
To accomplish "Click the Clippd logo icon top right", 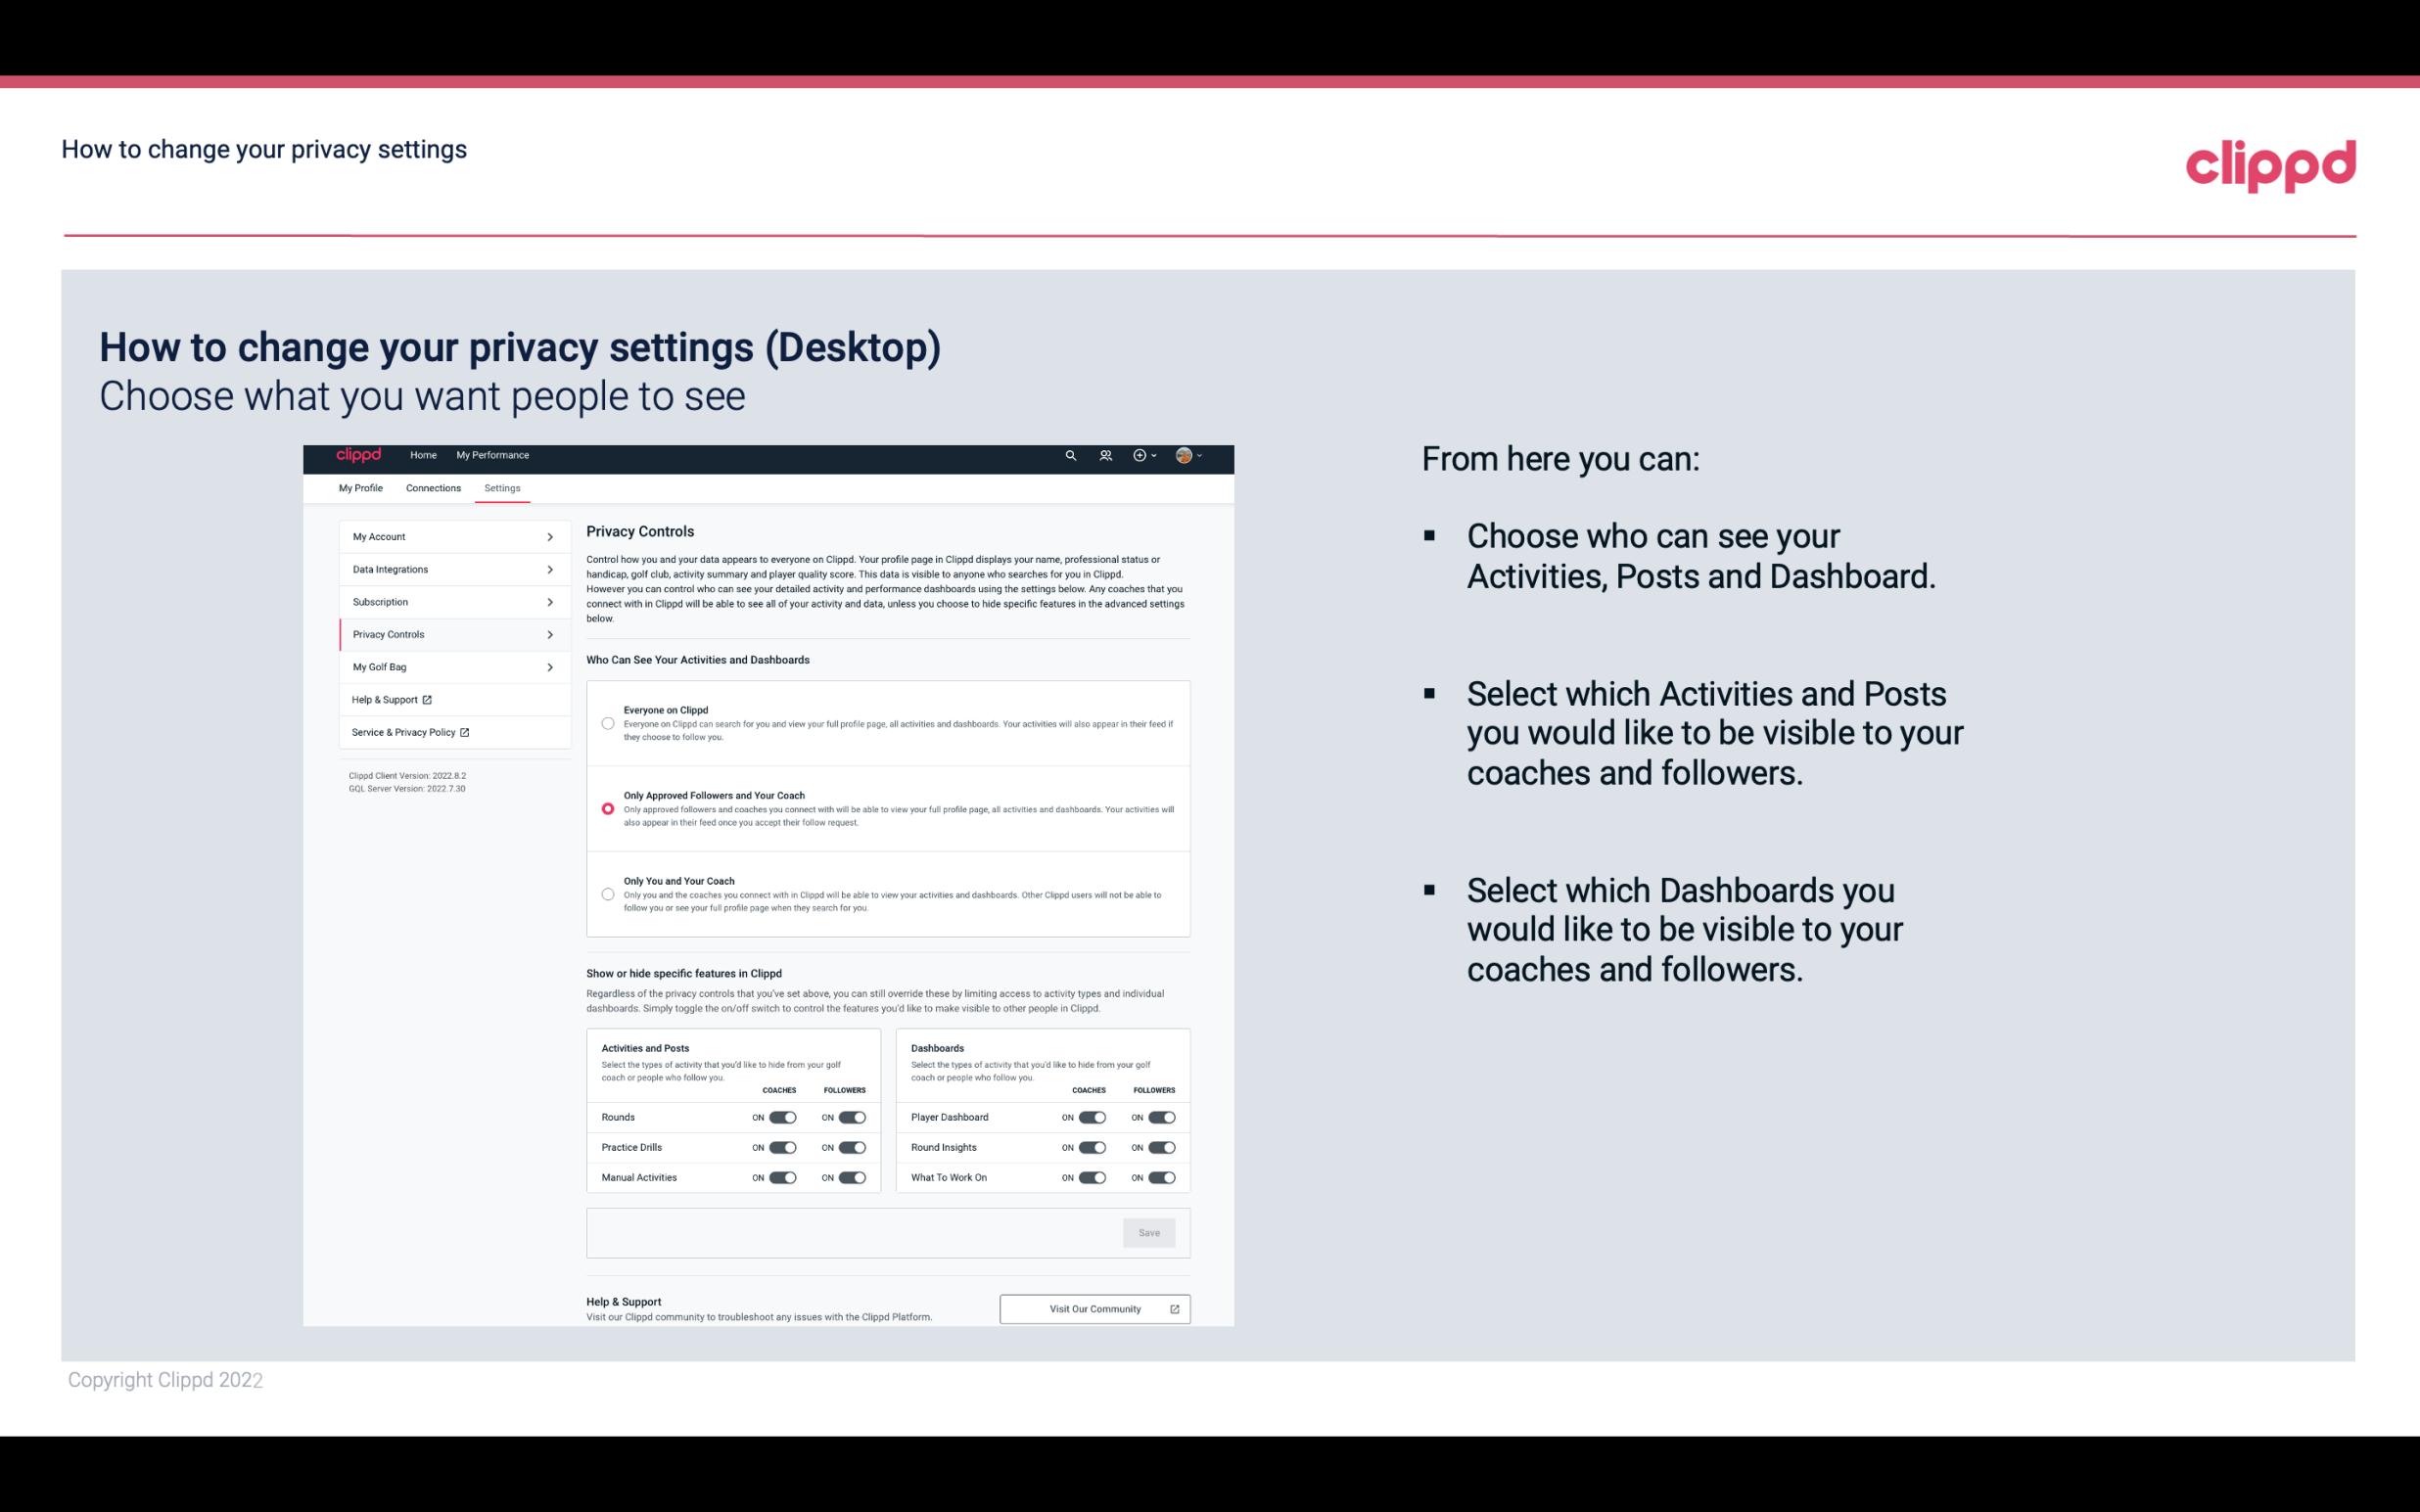I will (2268, 165).
